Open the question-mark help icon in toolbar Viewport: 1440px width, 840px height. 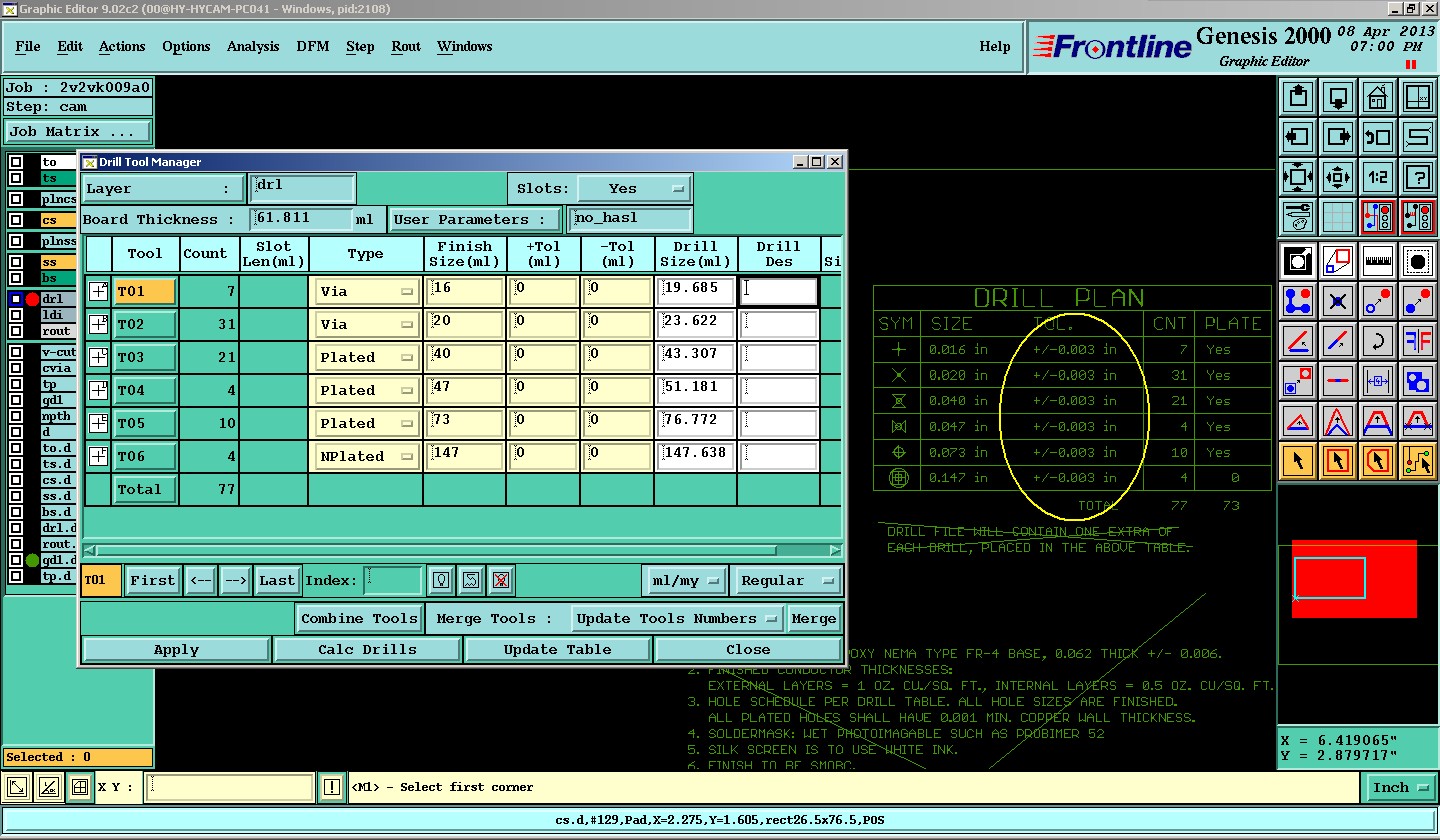tap(1417, 177)
